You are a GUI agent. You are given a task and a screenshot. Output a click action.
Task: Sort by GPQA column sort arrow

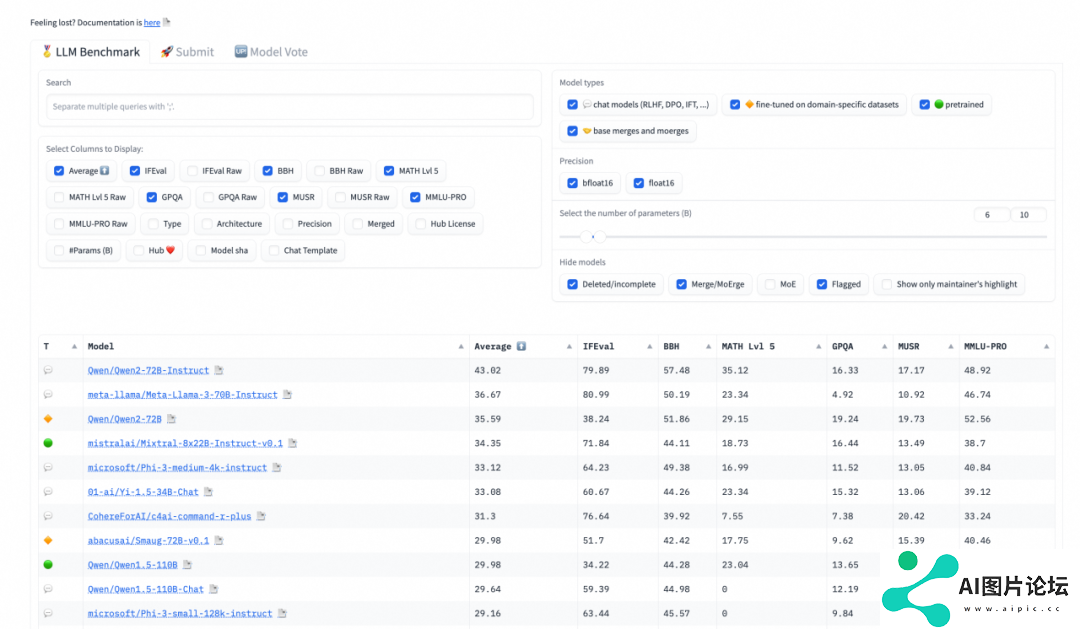click(x=884, y=347)
